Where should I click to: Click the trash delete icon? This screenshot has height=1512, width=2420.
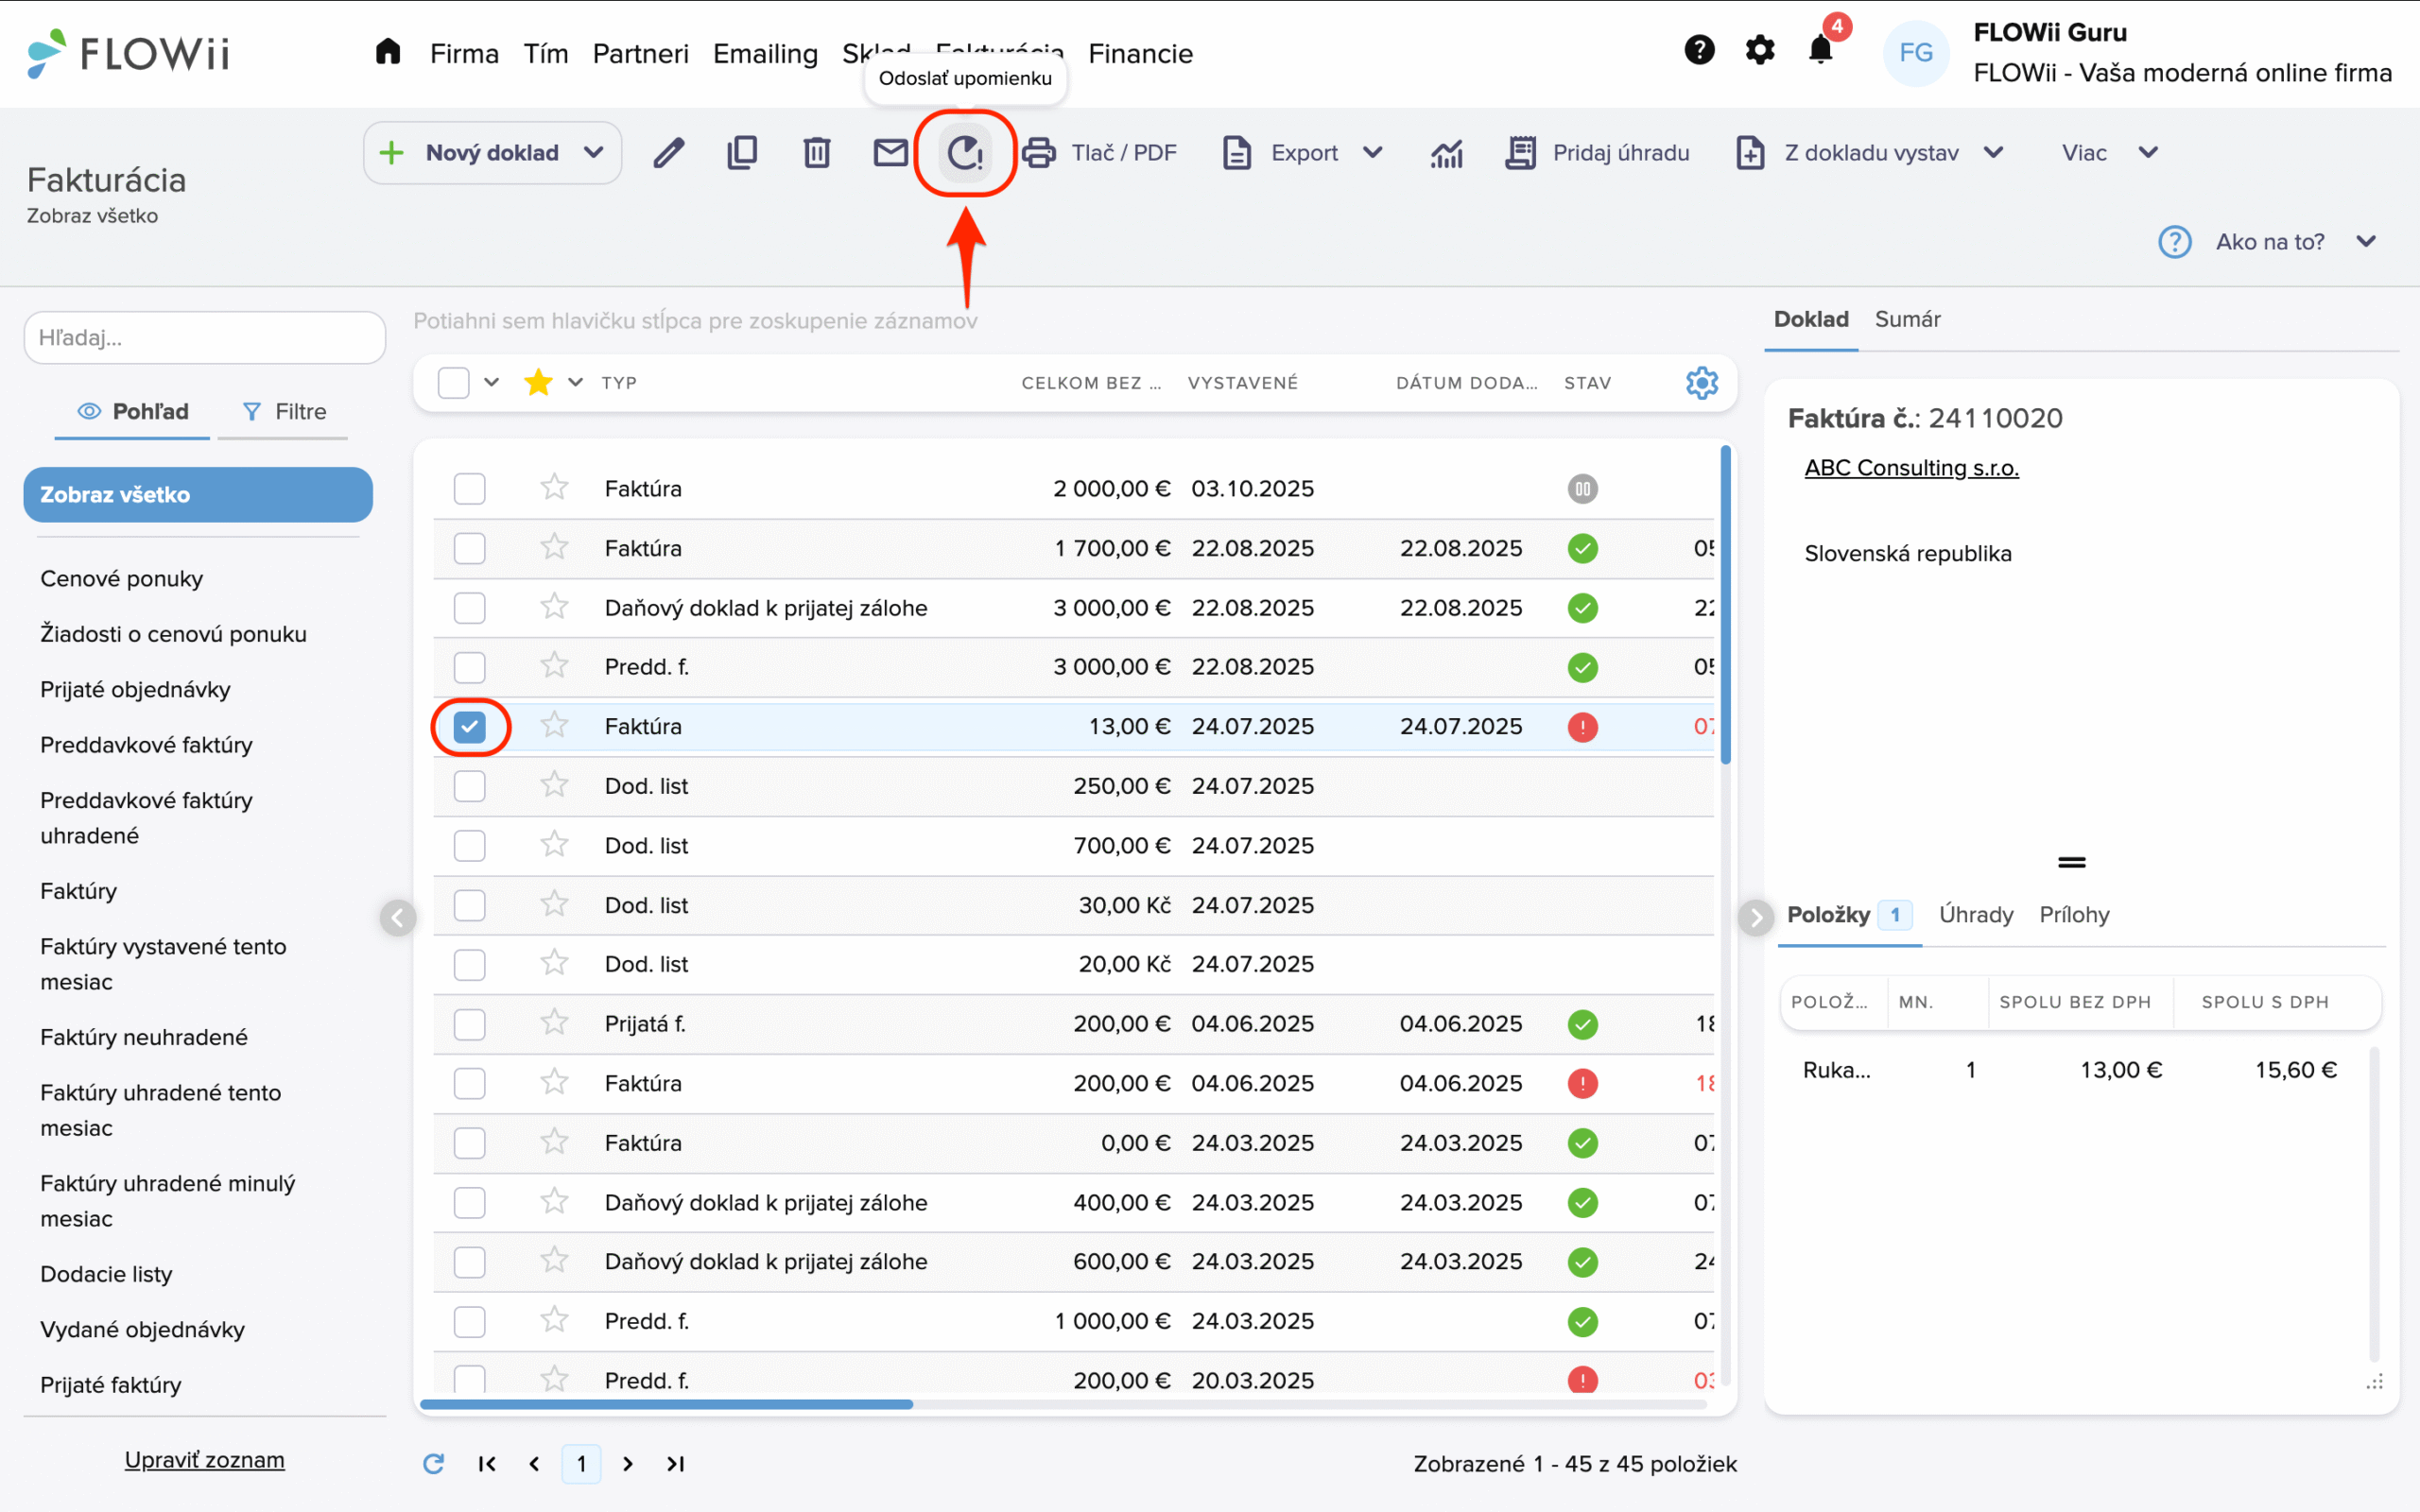(x=817, y=153)
